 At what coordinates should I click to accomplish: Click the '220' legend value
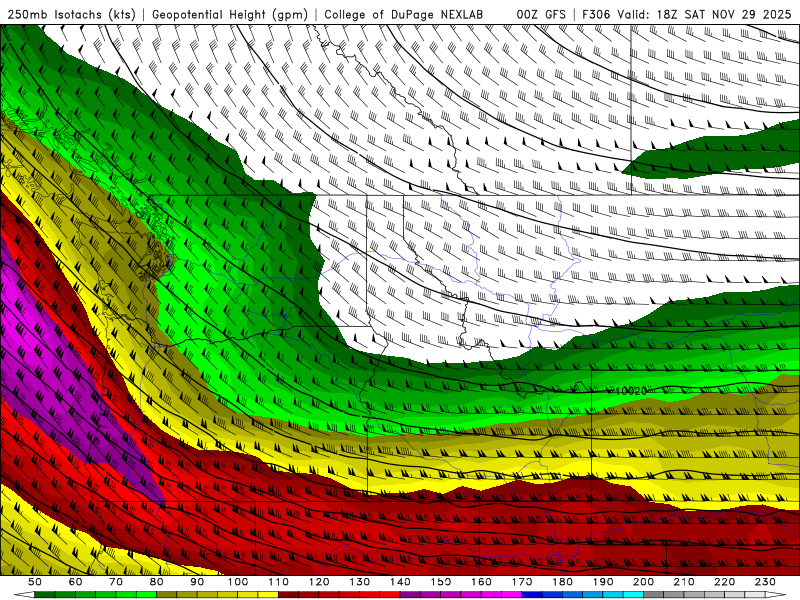pos(725,582)
